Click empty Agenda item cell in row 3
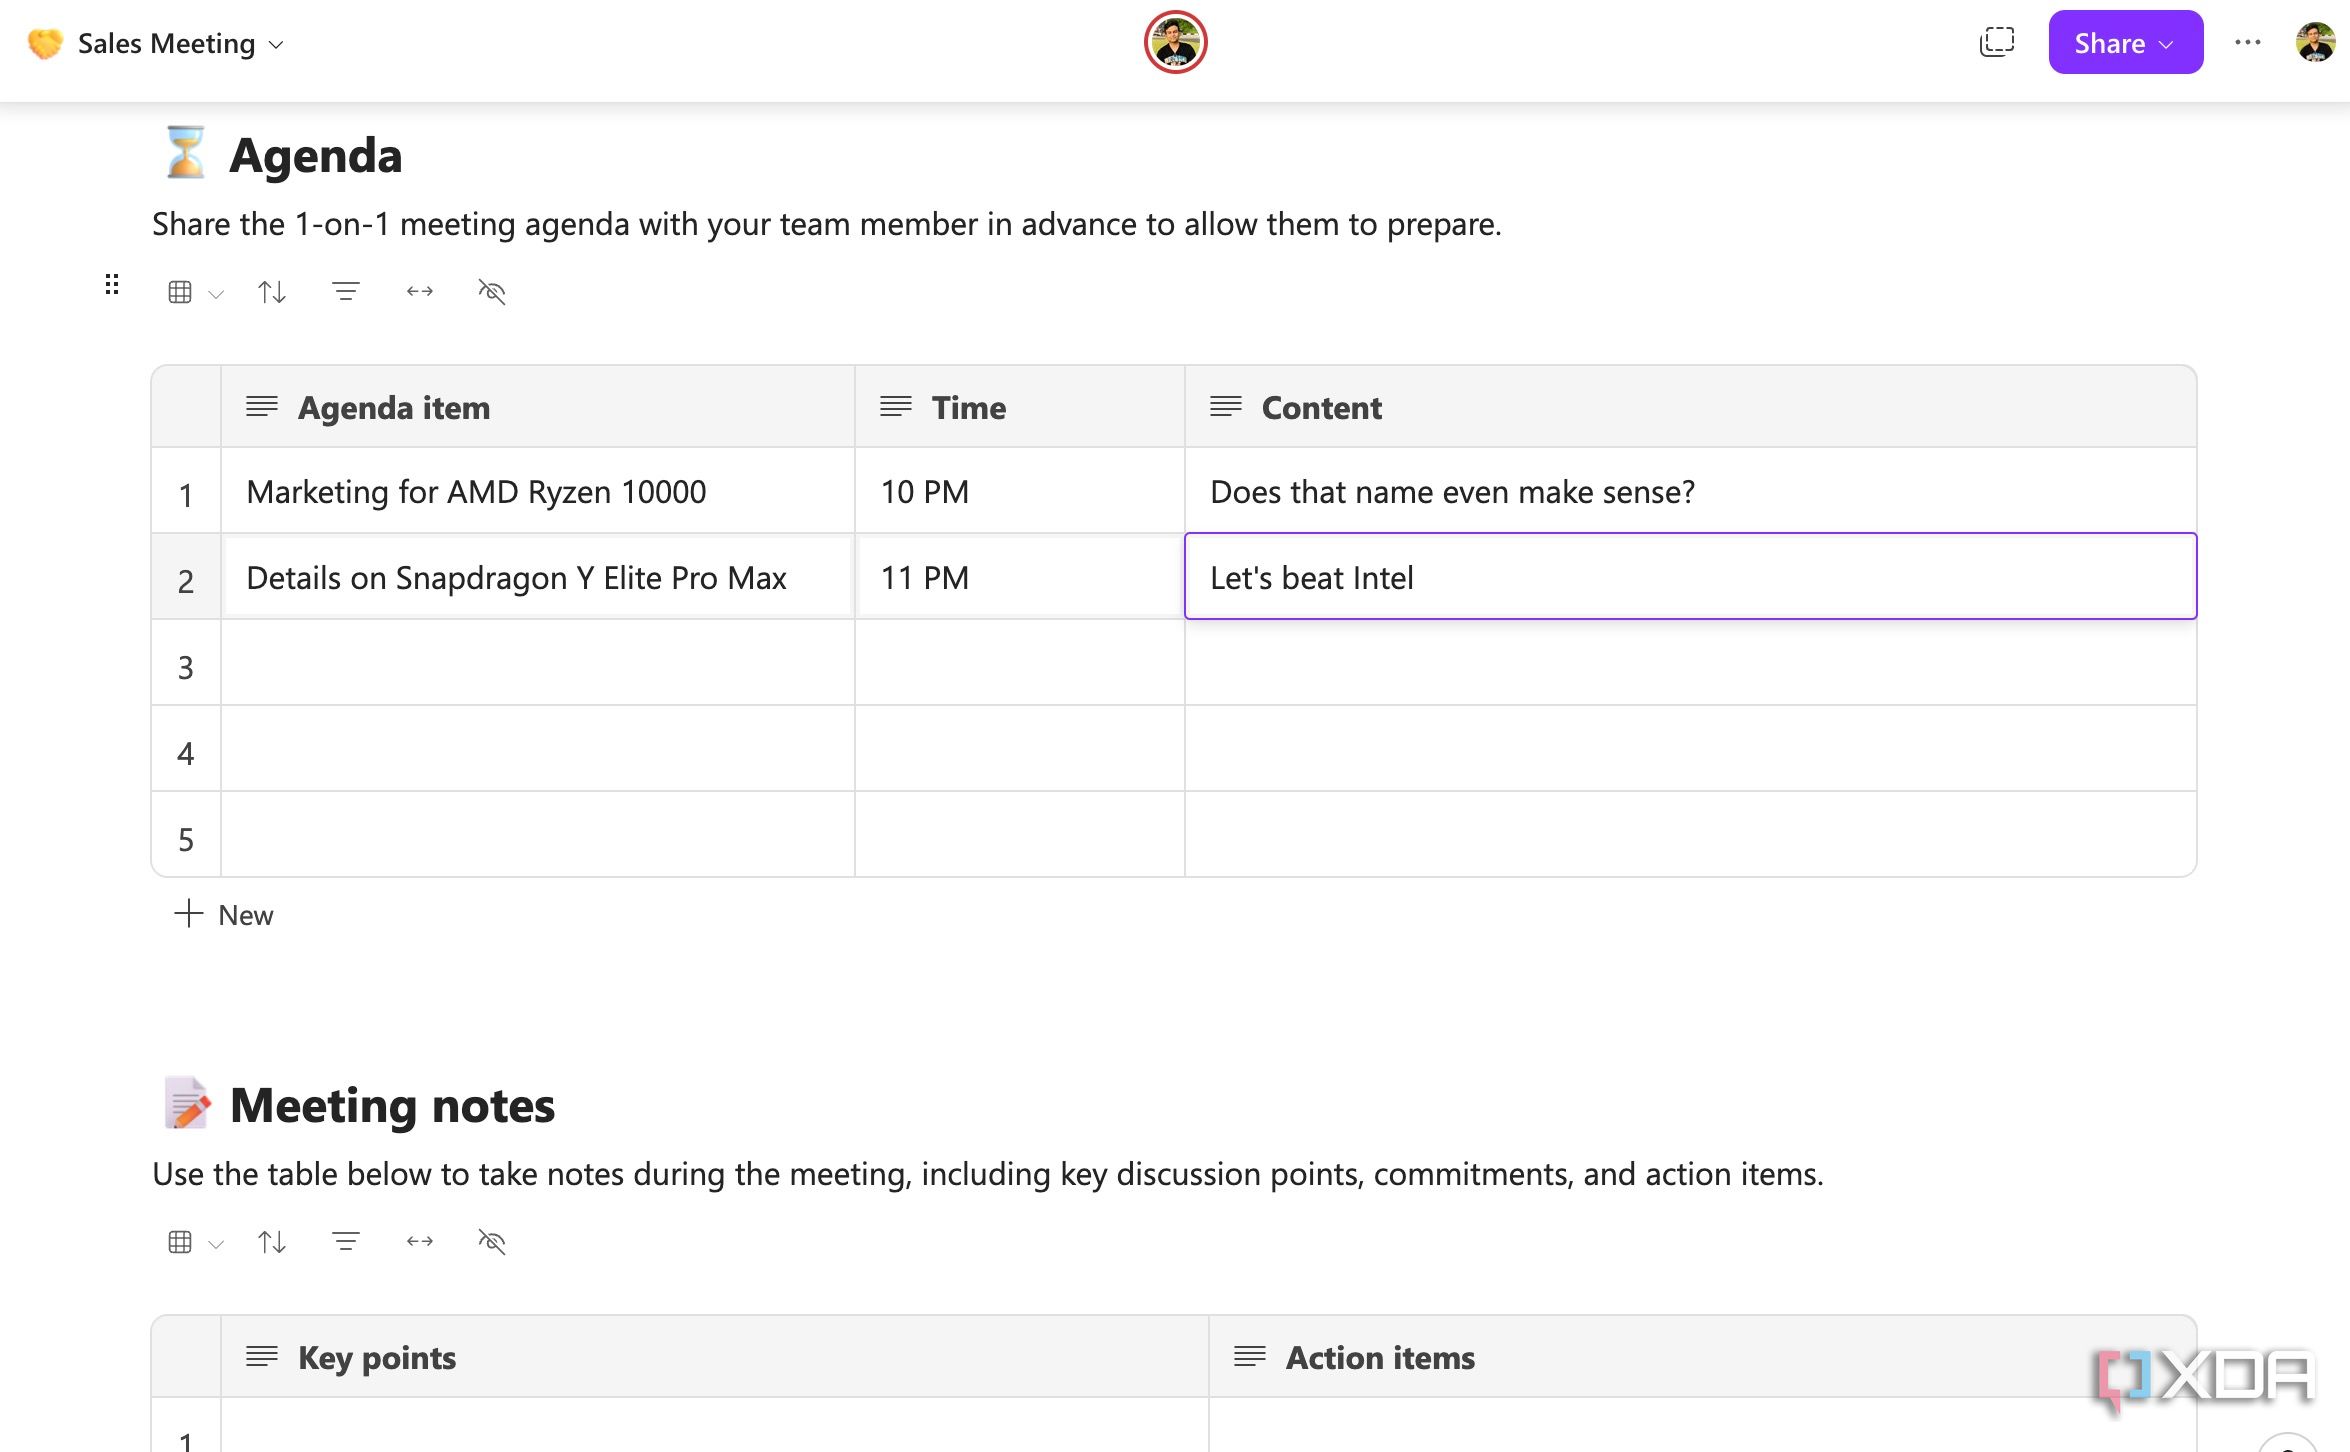This screenshot has width=2350, height=1452. click(538, 663)
